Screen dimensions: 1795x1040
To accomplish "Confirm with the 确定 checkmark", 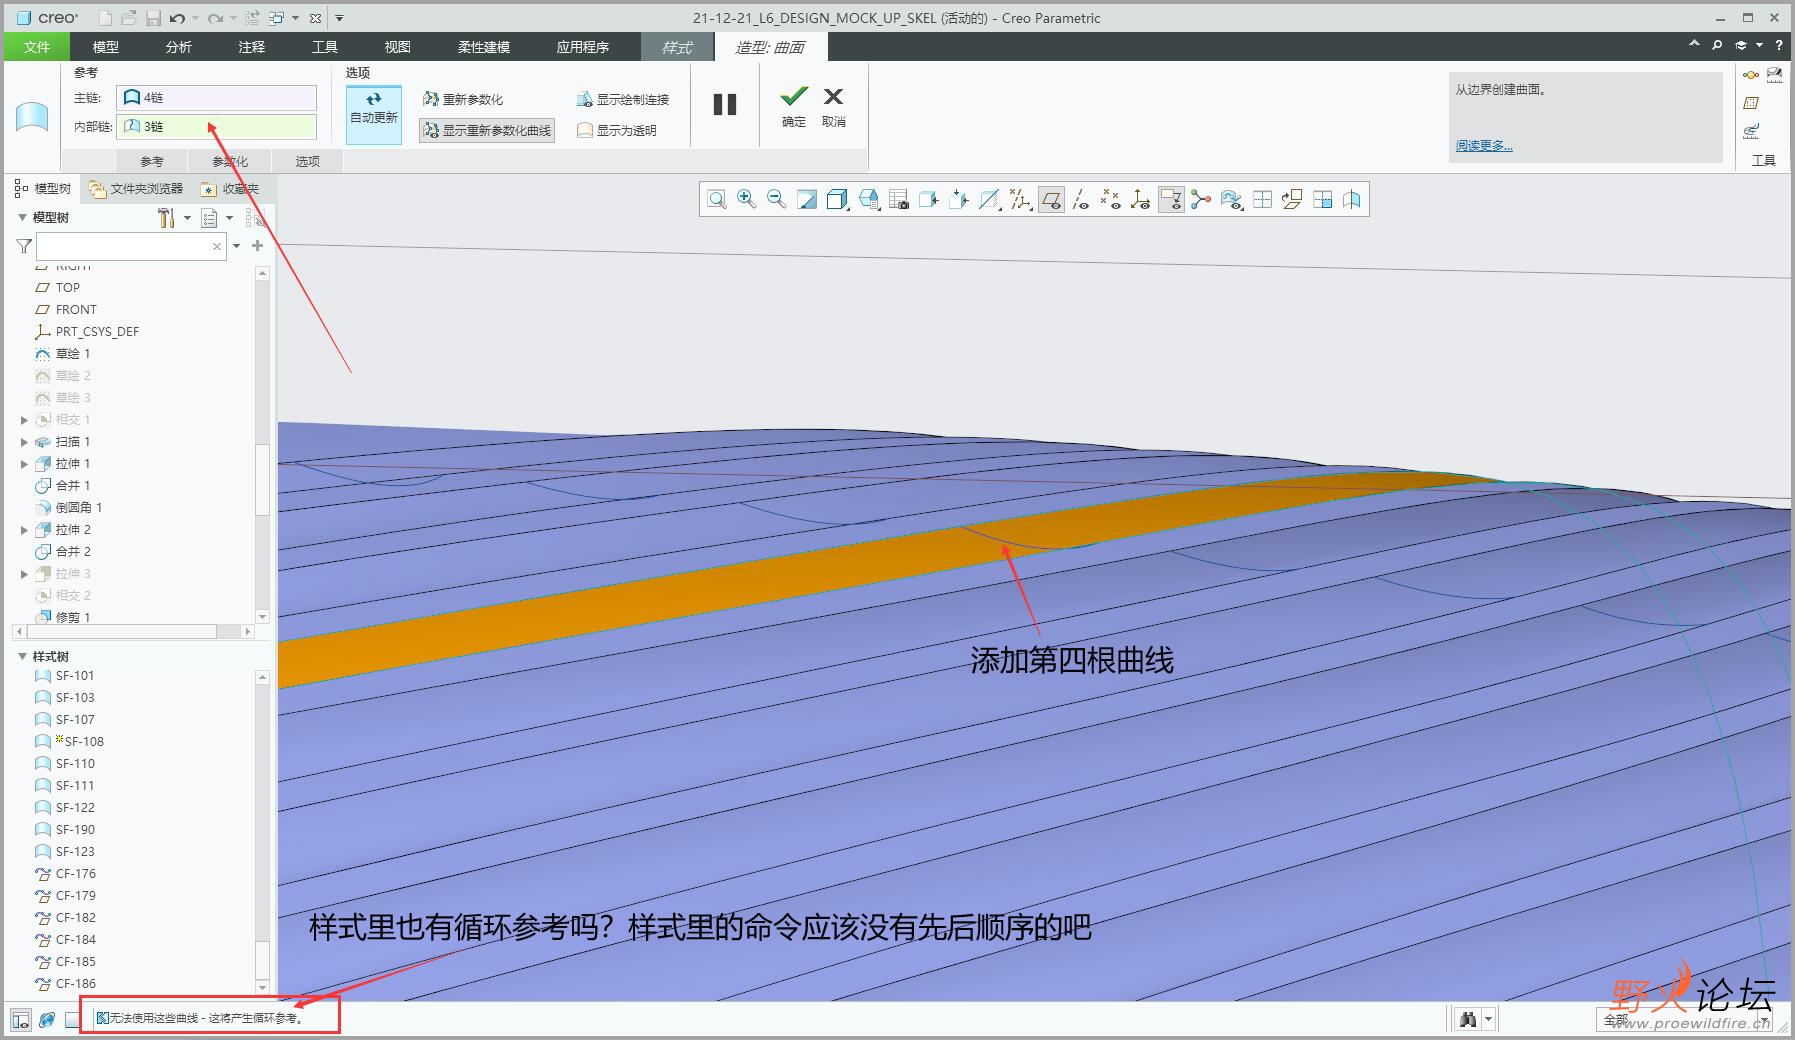I will [x=794, y=105].
